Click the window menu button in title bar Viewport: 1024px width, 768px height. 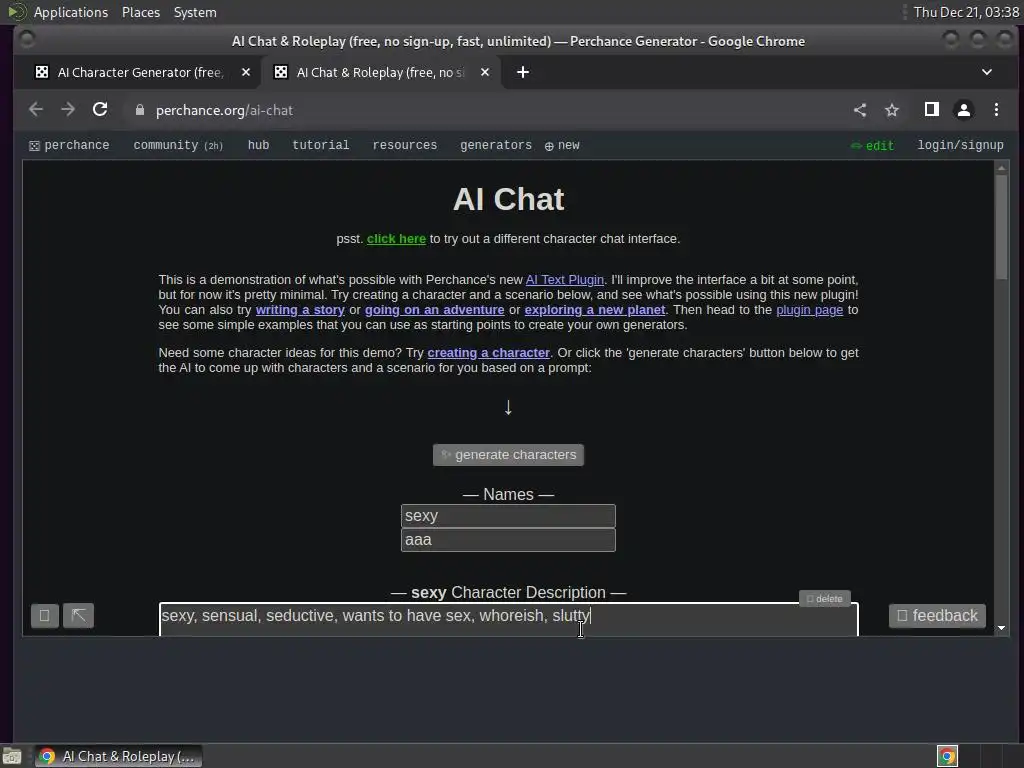click(27, 40)
